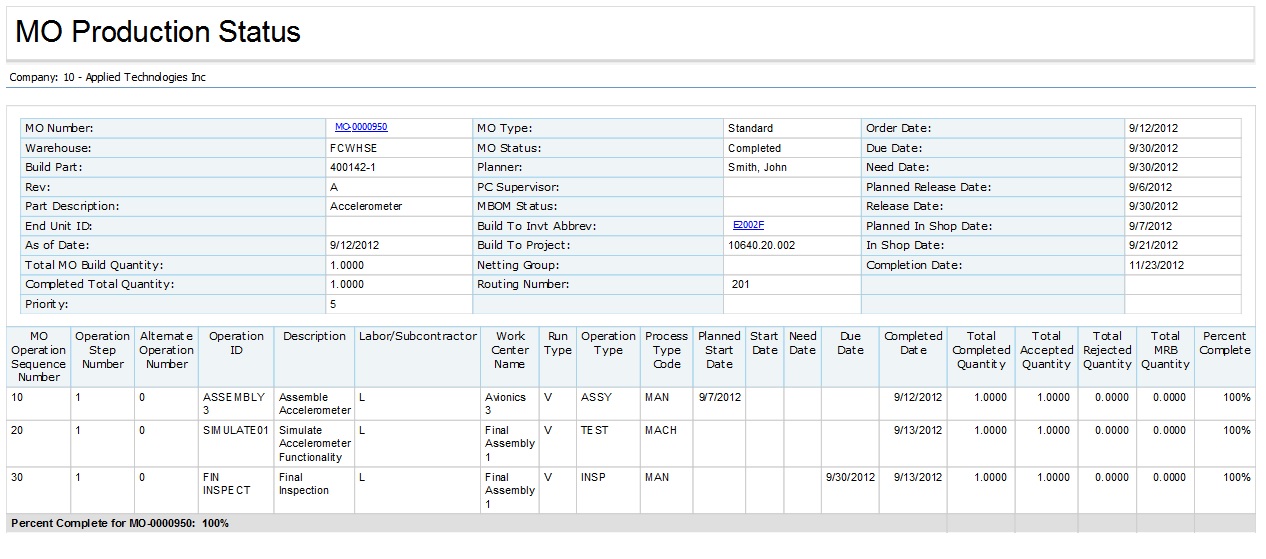This screenshot has width=1266, height=559.
Task: Select the ASSEMBLY 3 operation ID cell
Action: coord(233,404)
